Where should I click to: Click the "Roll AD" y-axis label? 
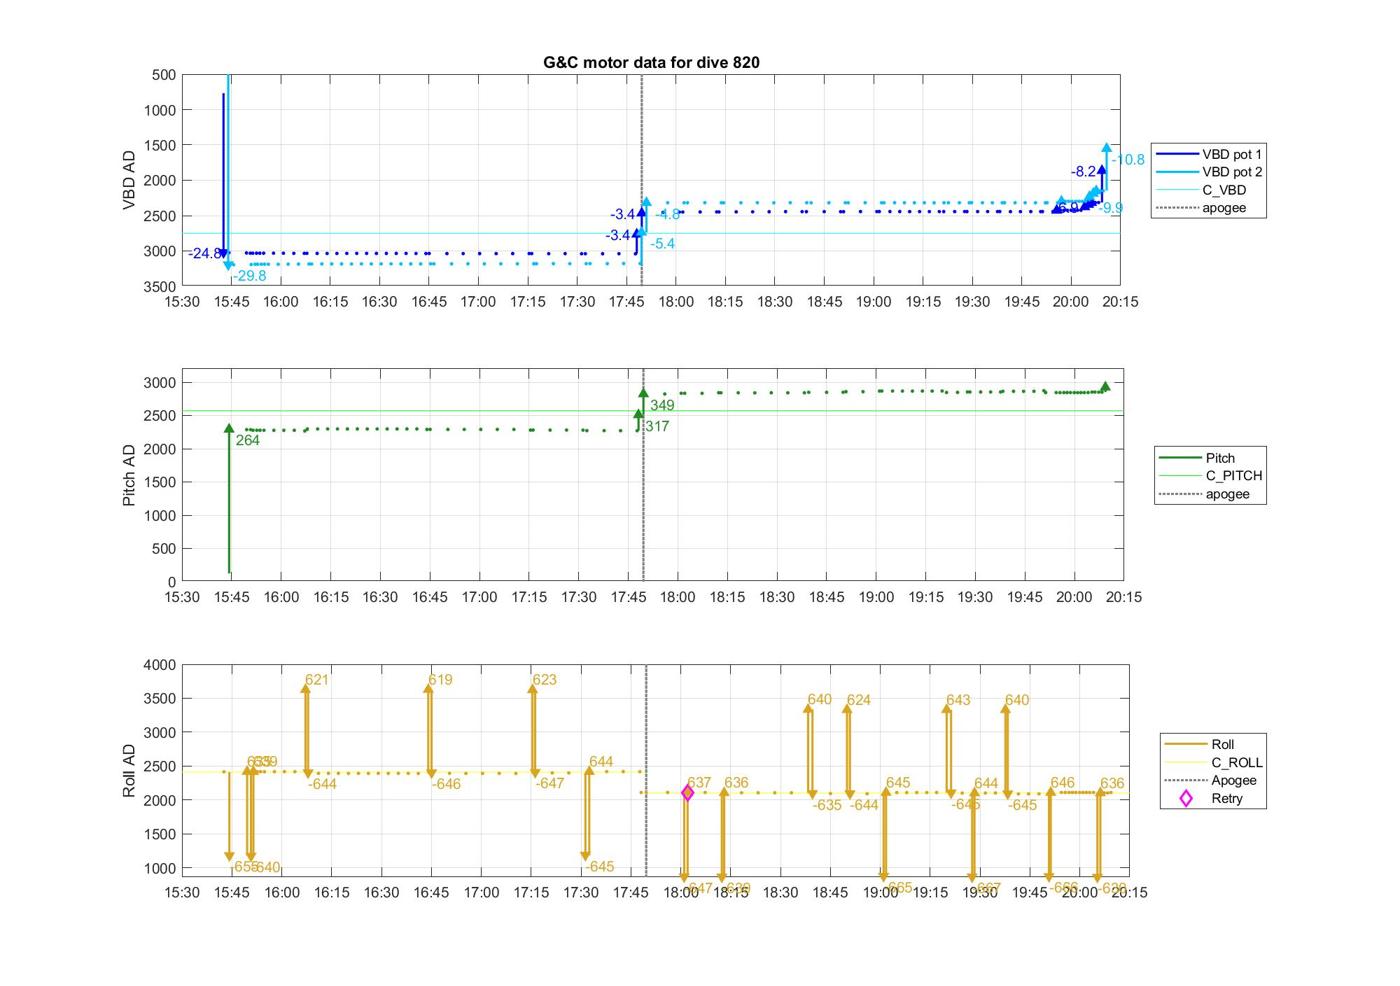129,771
